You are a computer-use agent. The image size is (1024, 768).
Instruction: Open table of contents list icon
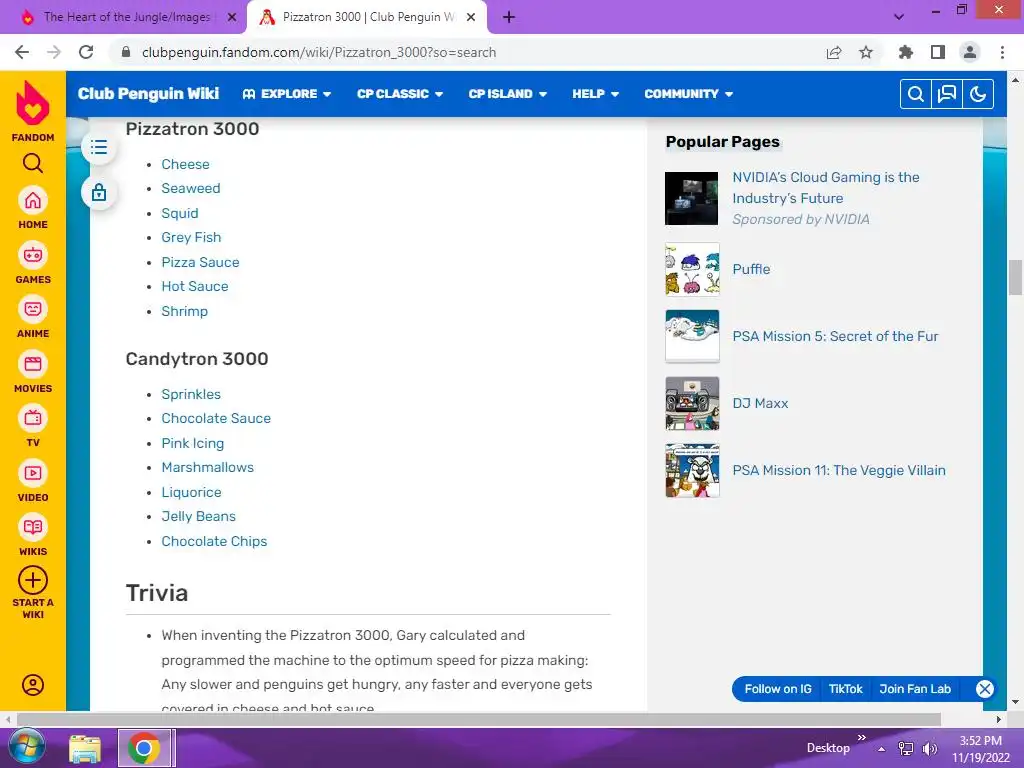point(99,147)
